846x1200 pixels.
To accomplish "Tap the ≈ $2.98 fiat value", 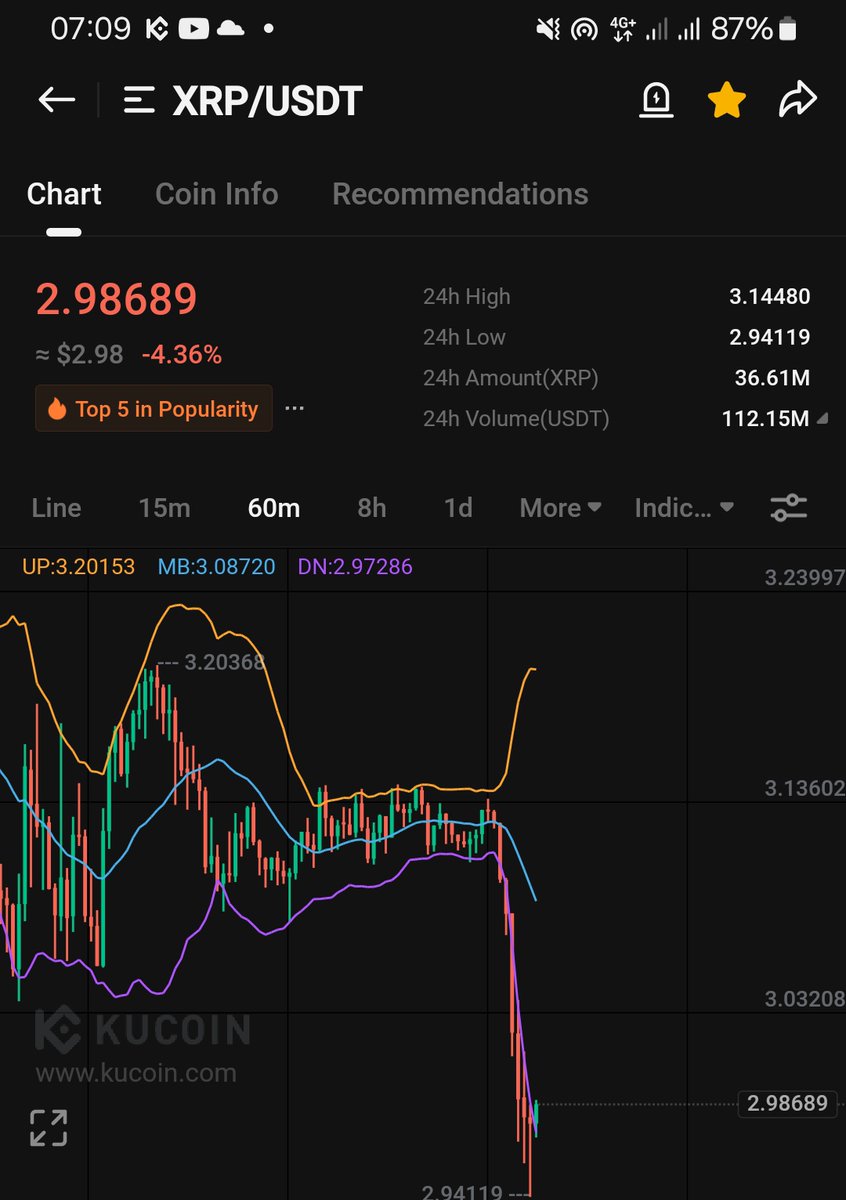I will point(80,355).
